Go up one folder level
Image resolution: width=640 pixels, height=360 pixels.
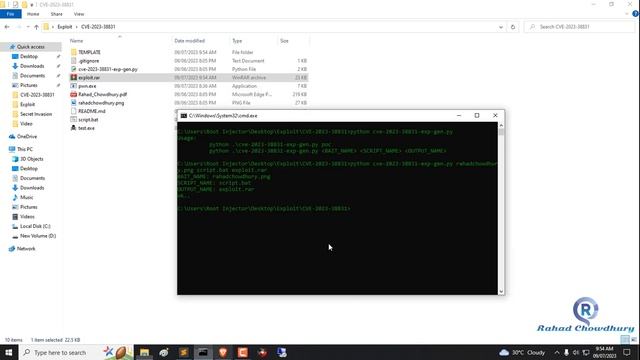click(x=36, y=27)
